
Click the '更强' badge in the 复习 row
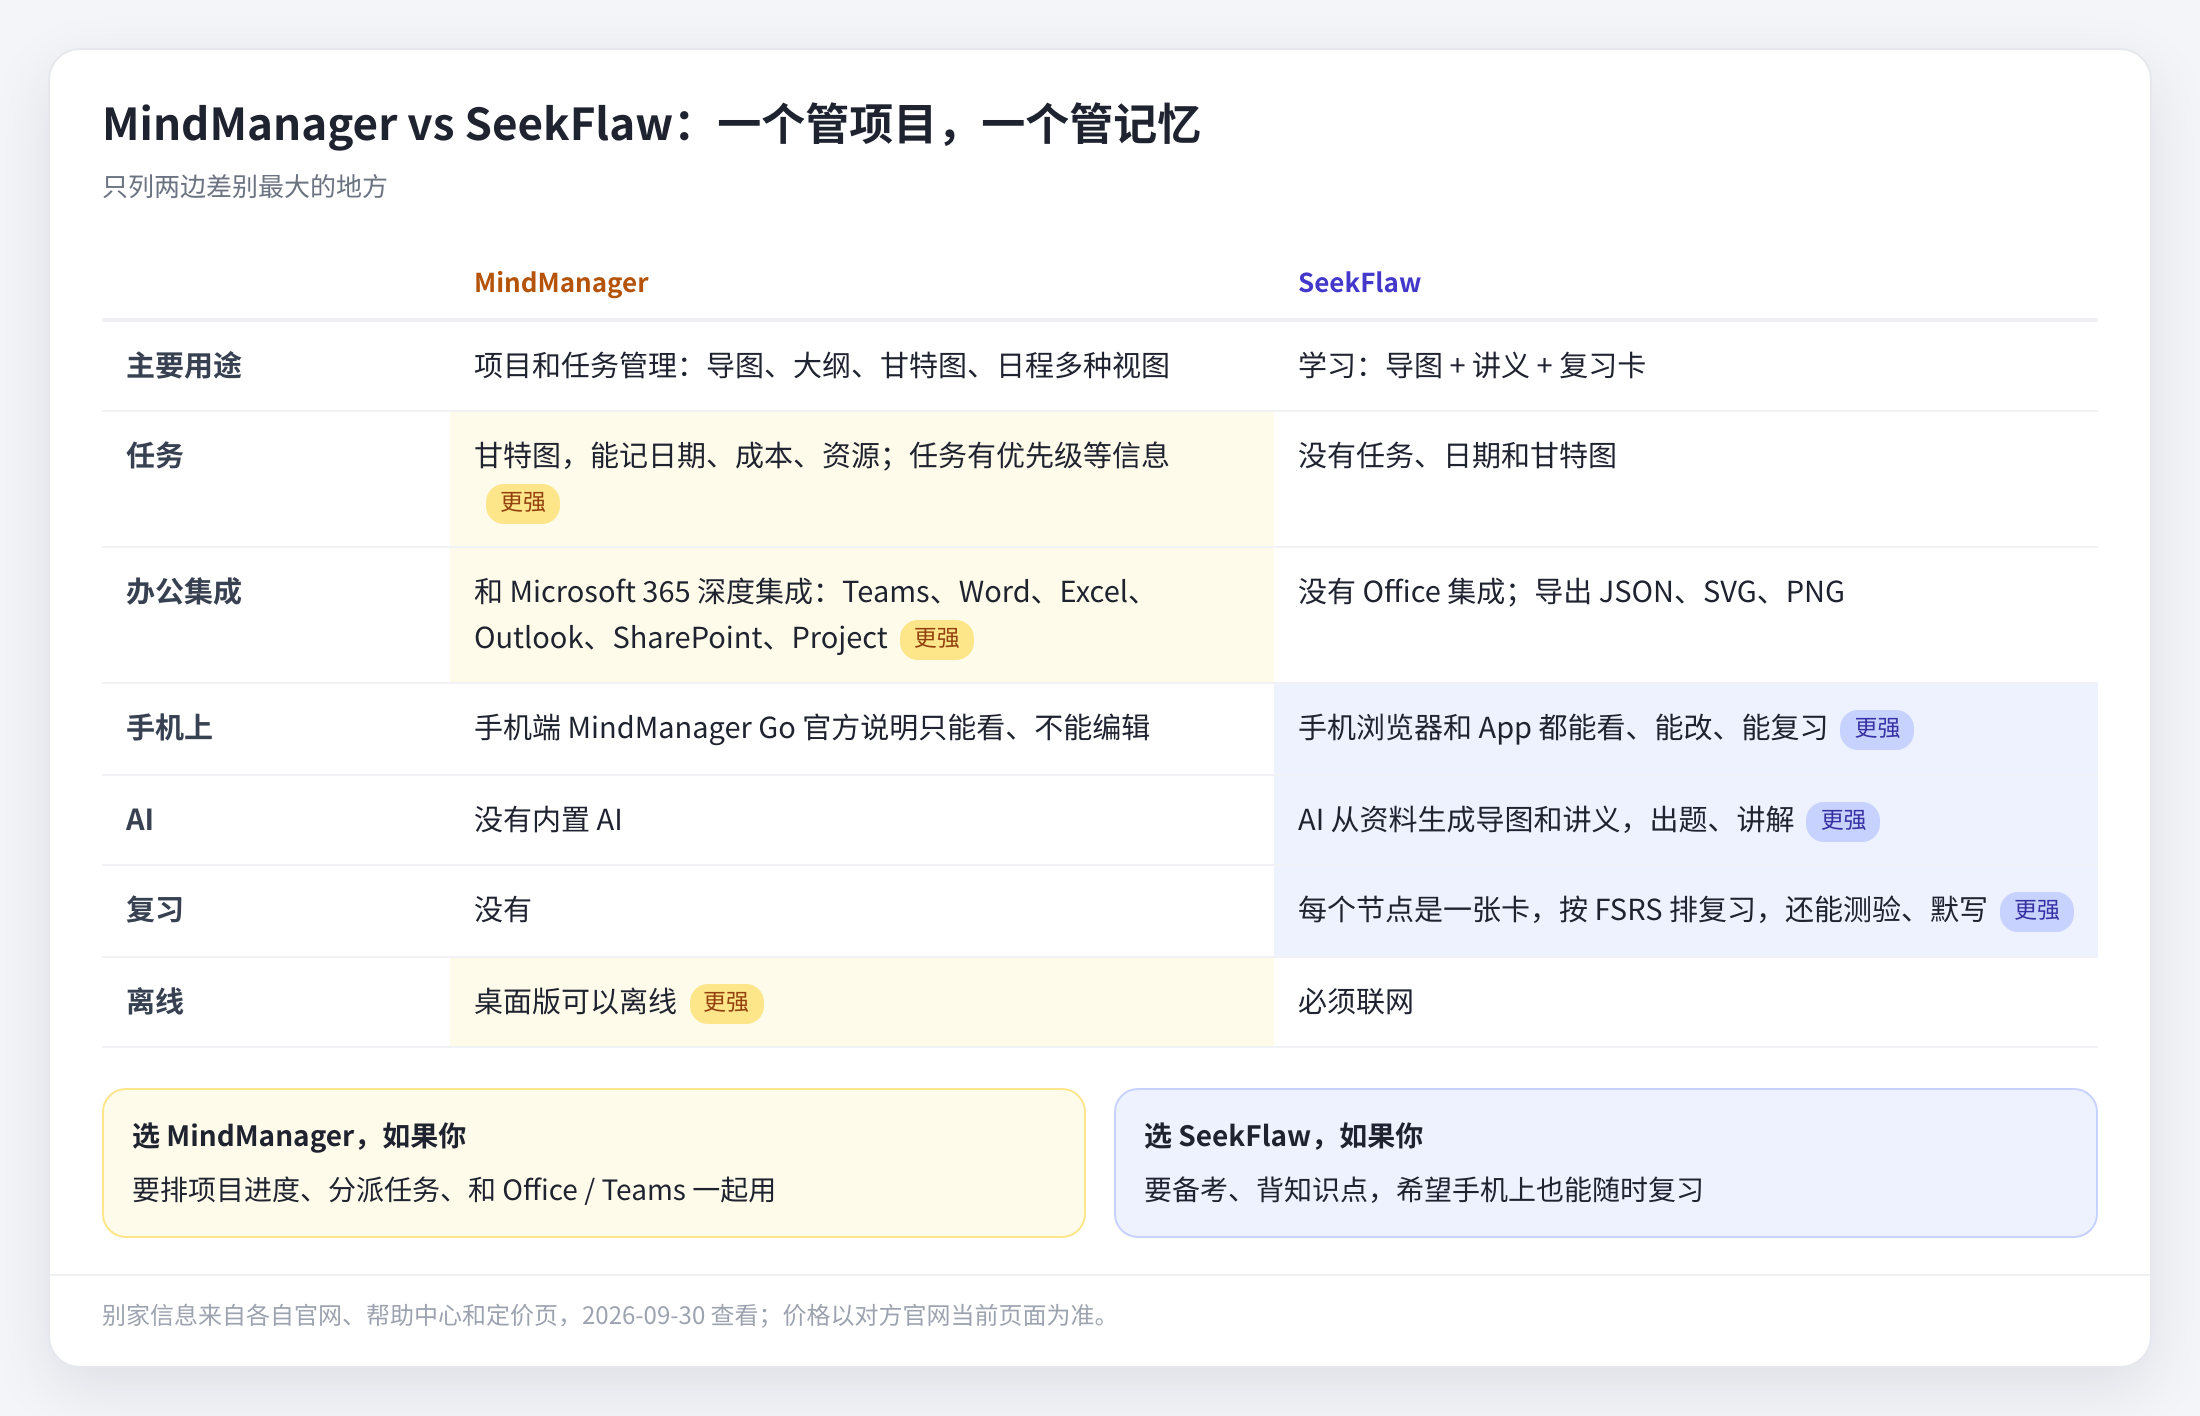pyautogui.click(x=2037, y=911)
